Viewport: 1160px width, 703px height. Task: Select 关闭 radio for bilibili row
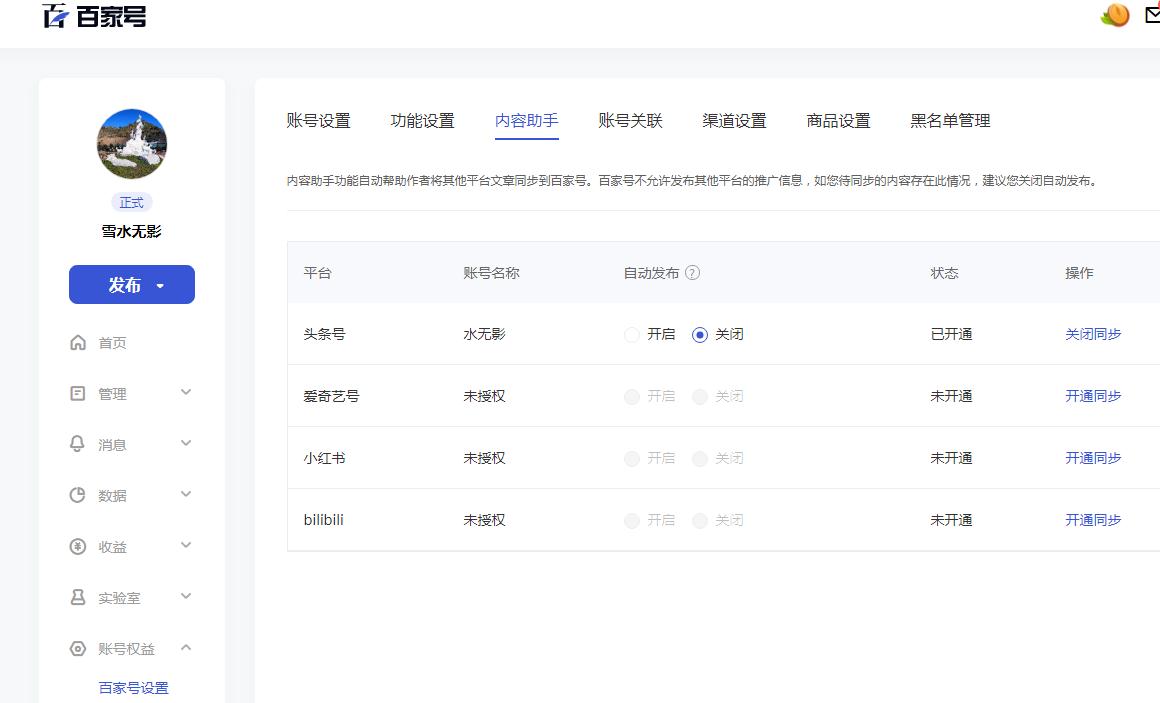pos(700,521)
